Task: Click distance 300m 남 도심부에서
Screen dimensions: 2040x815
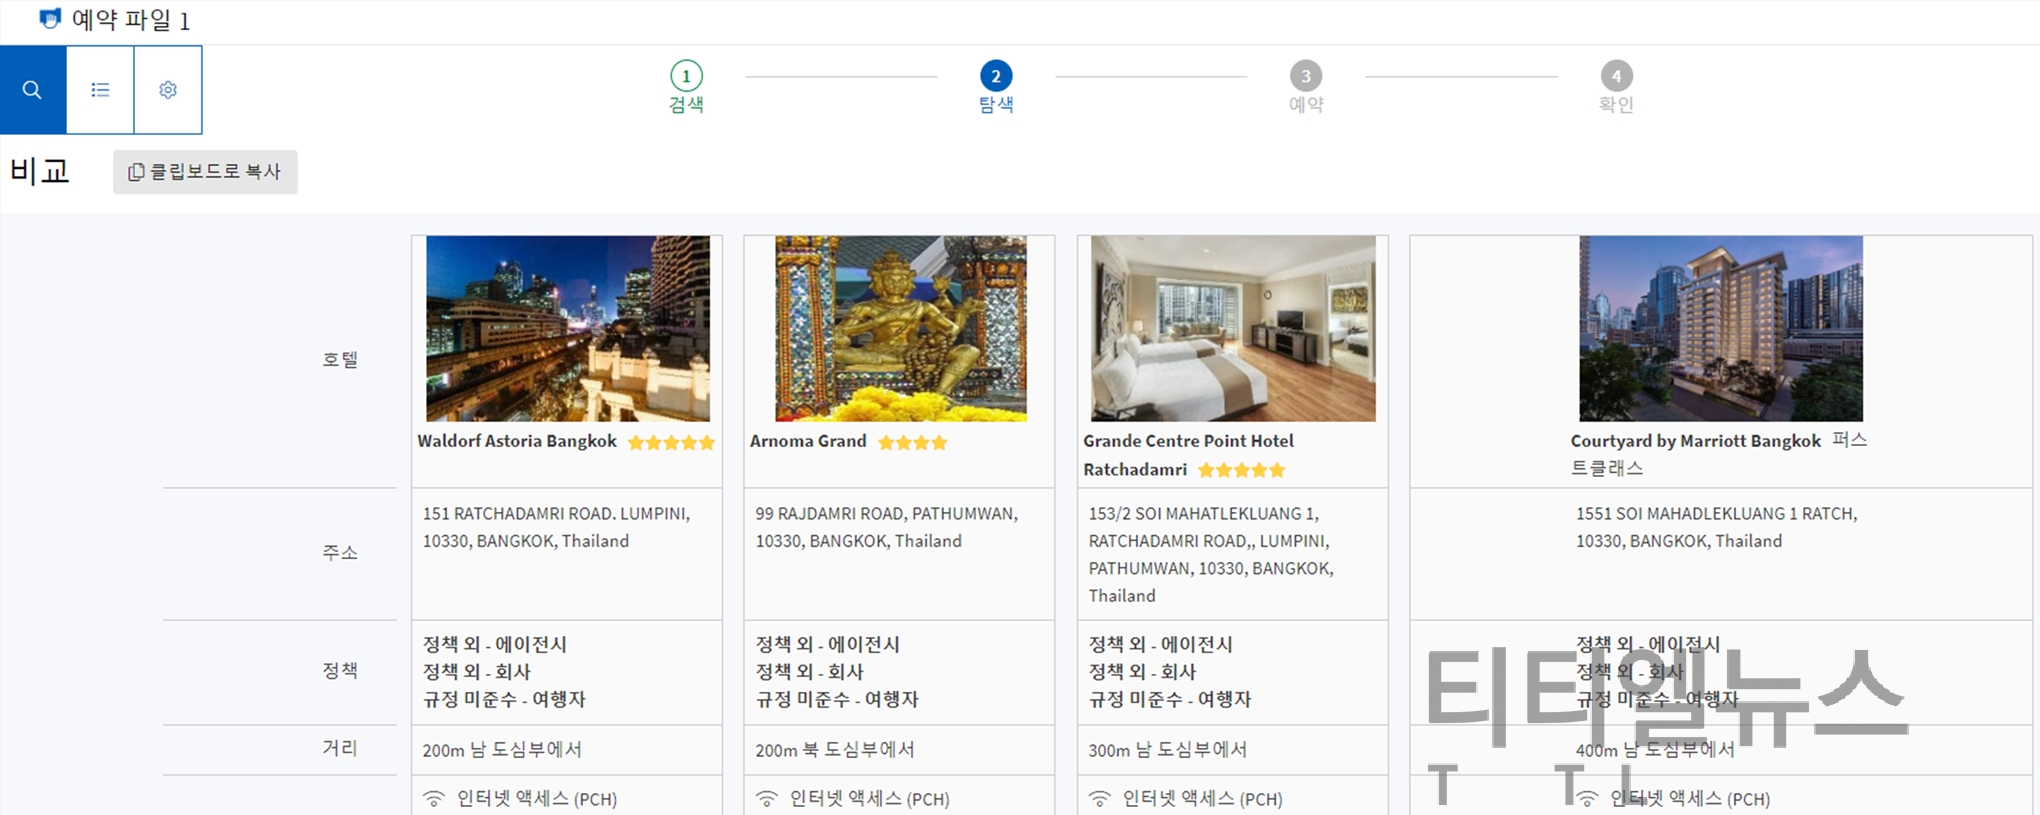Action: (1168, 750)
